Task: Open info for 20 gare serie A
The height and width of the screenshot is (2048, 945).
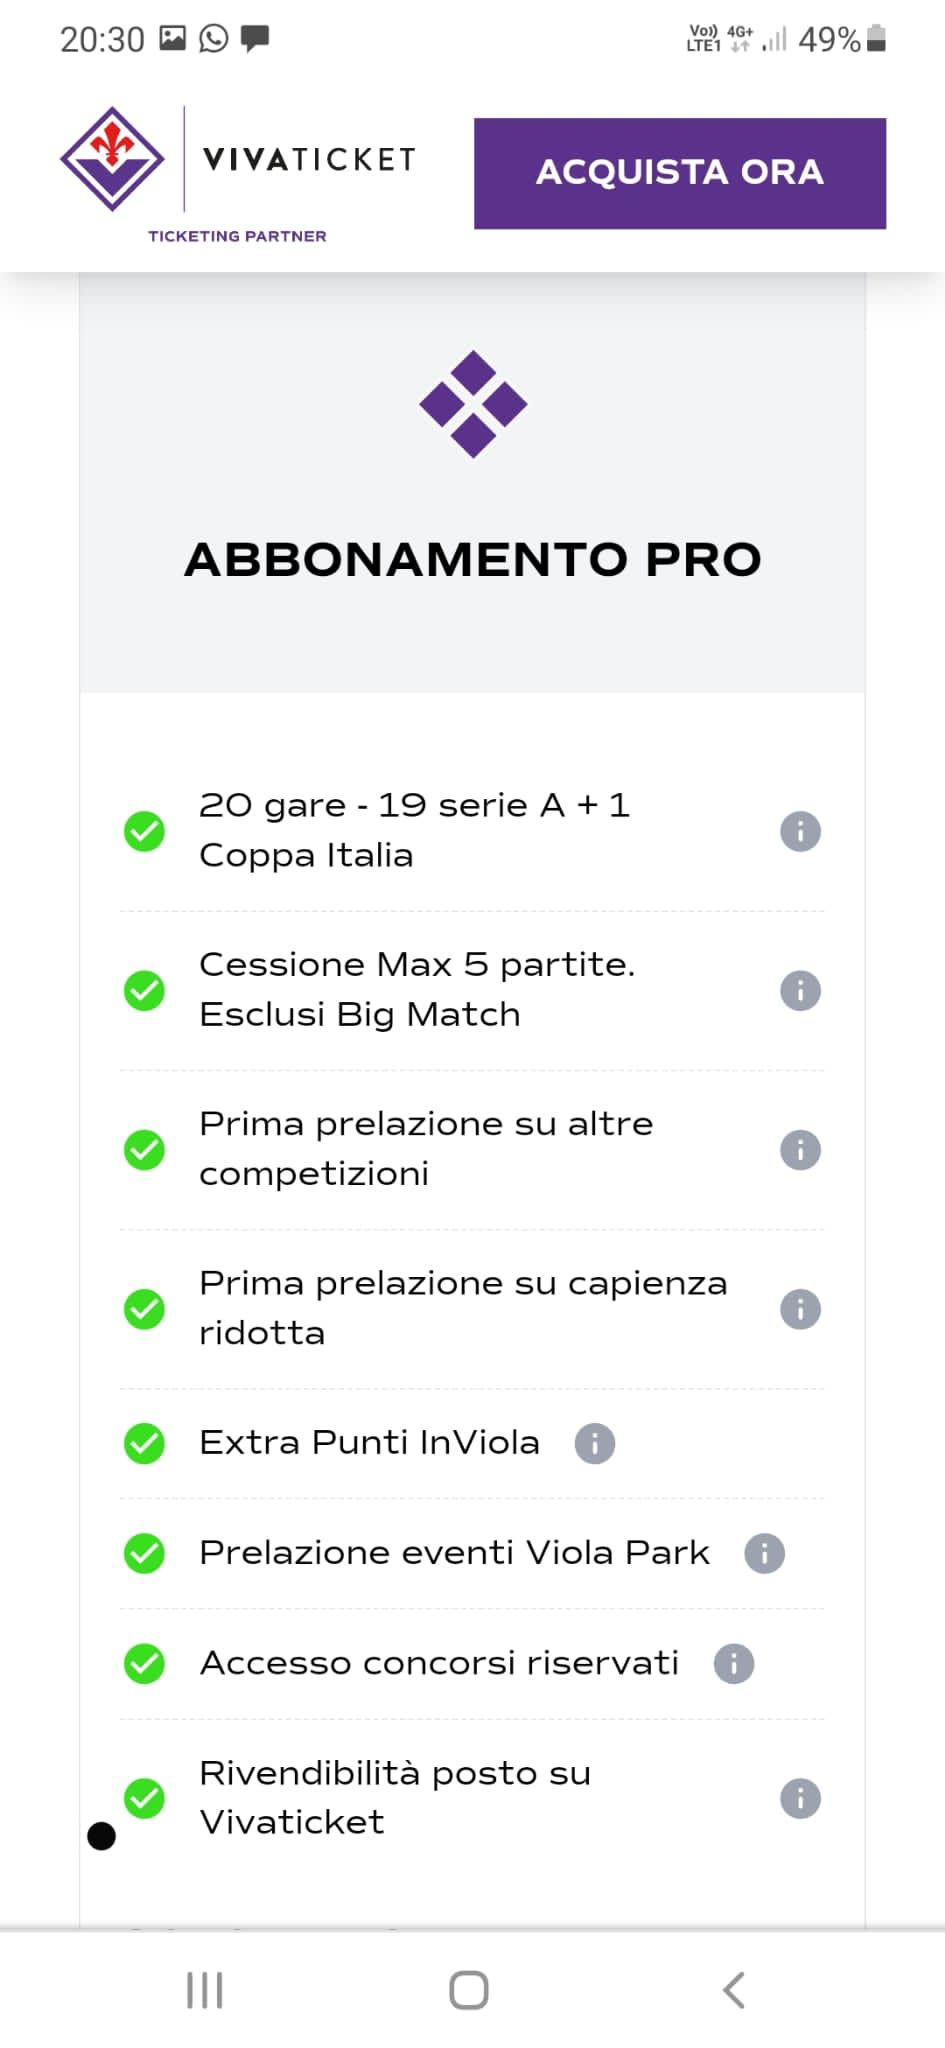Action: (800, 831)
